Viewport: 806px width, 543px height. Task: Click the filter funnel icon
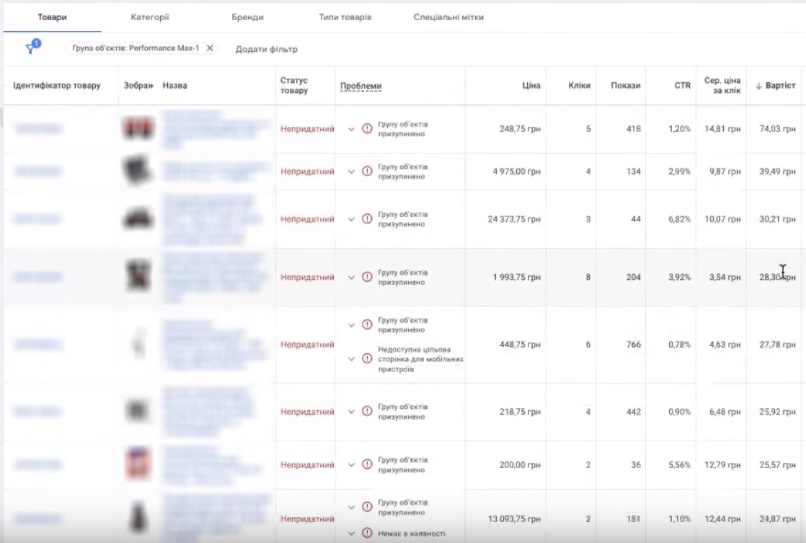[x=31, y=49]
